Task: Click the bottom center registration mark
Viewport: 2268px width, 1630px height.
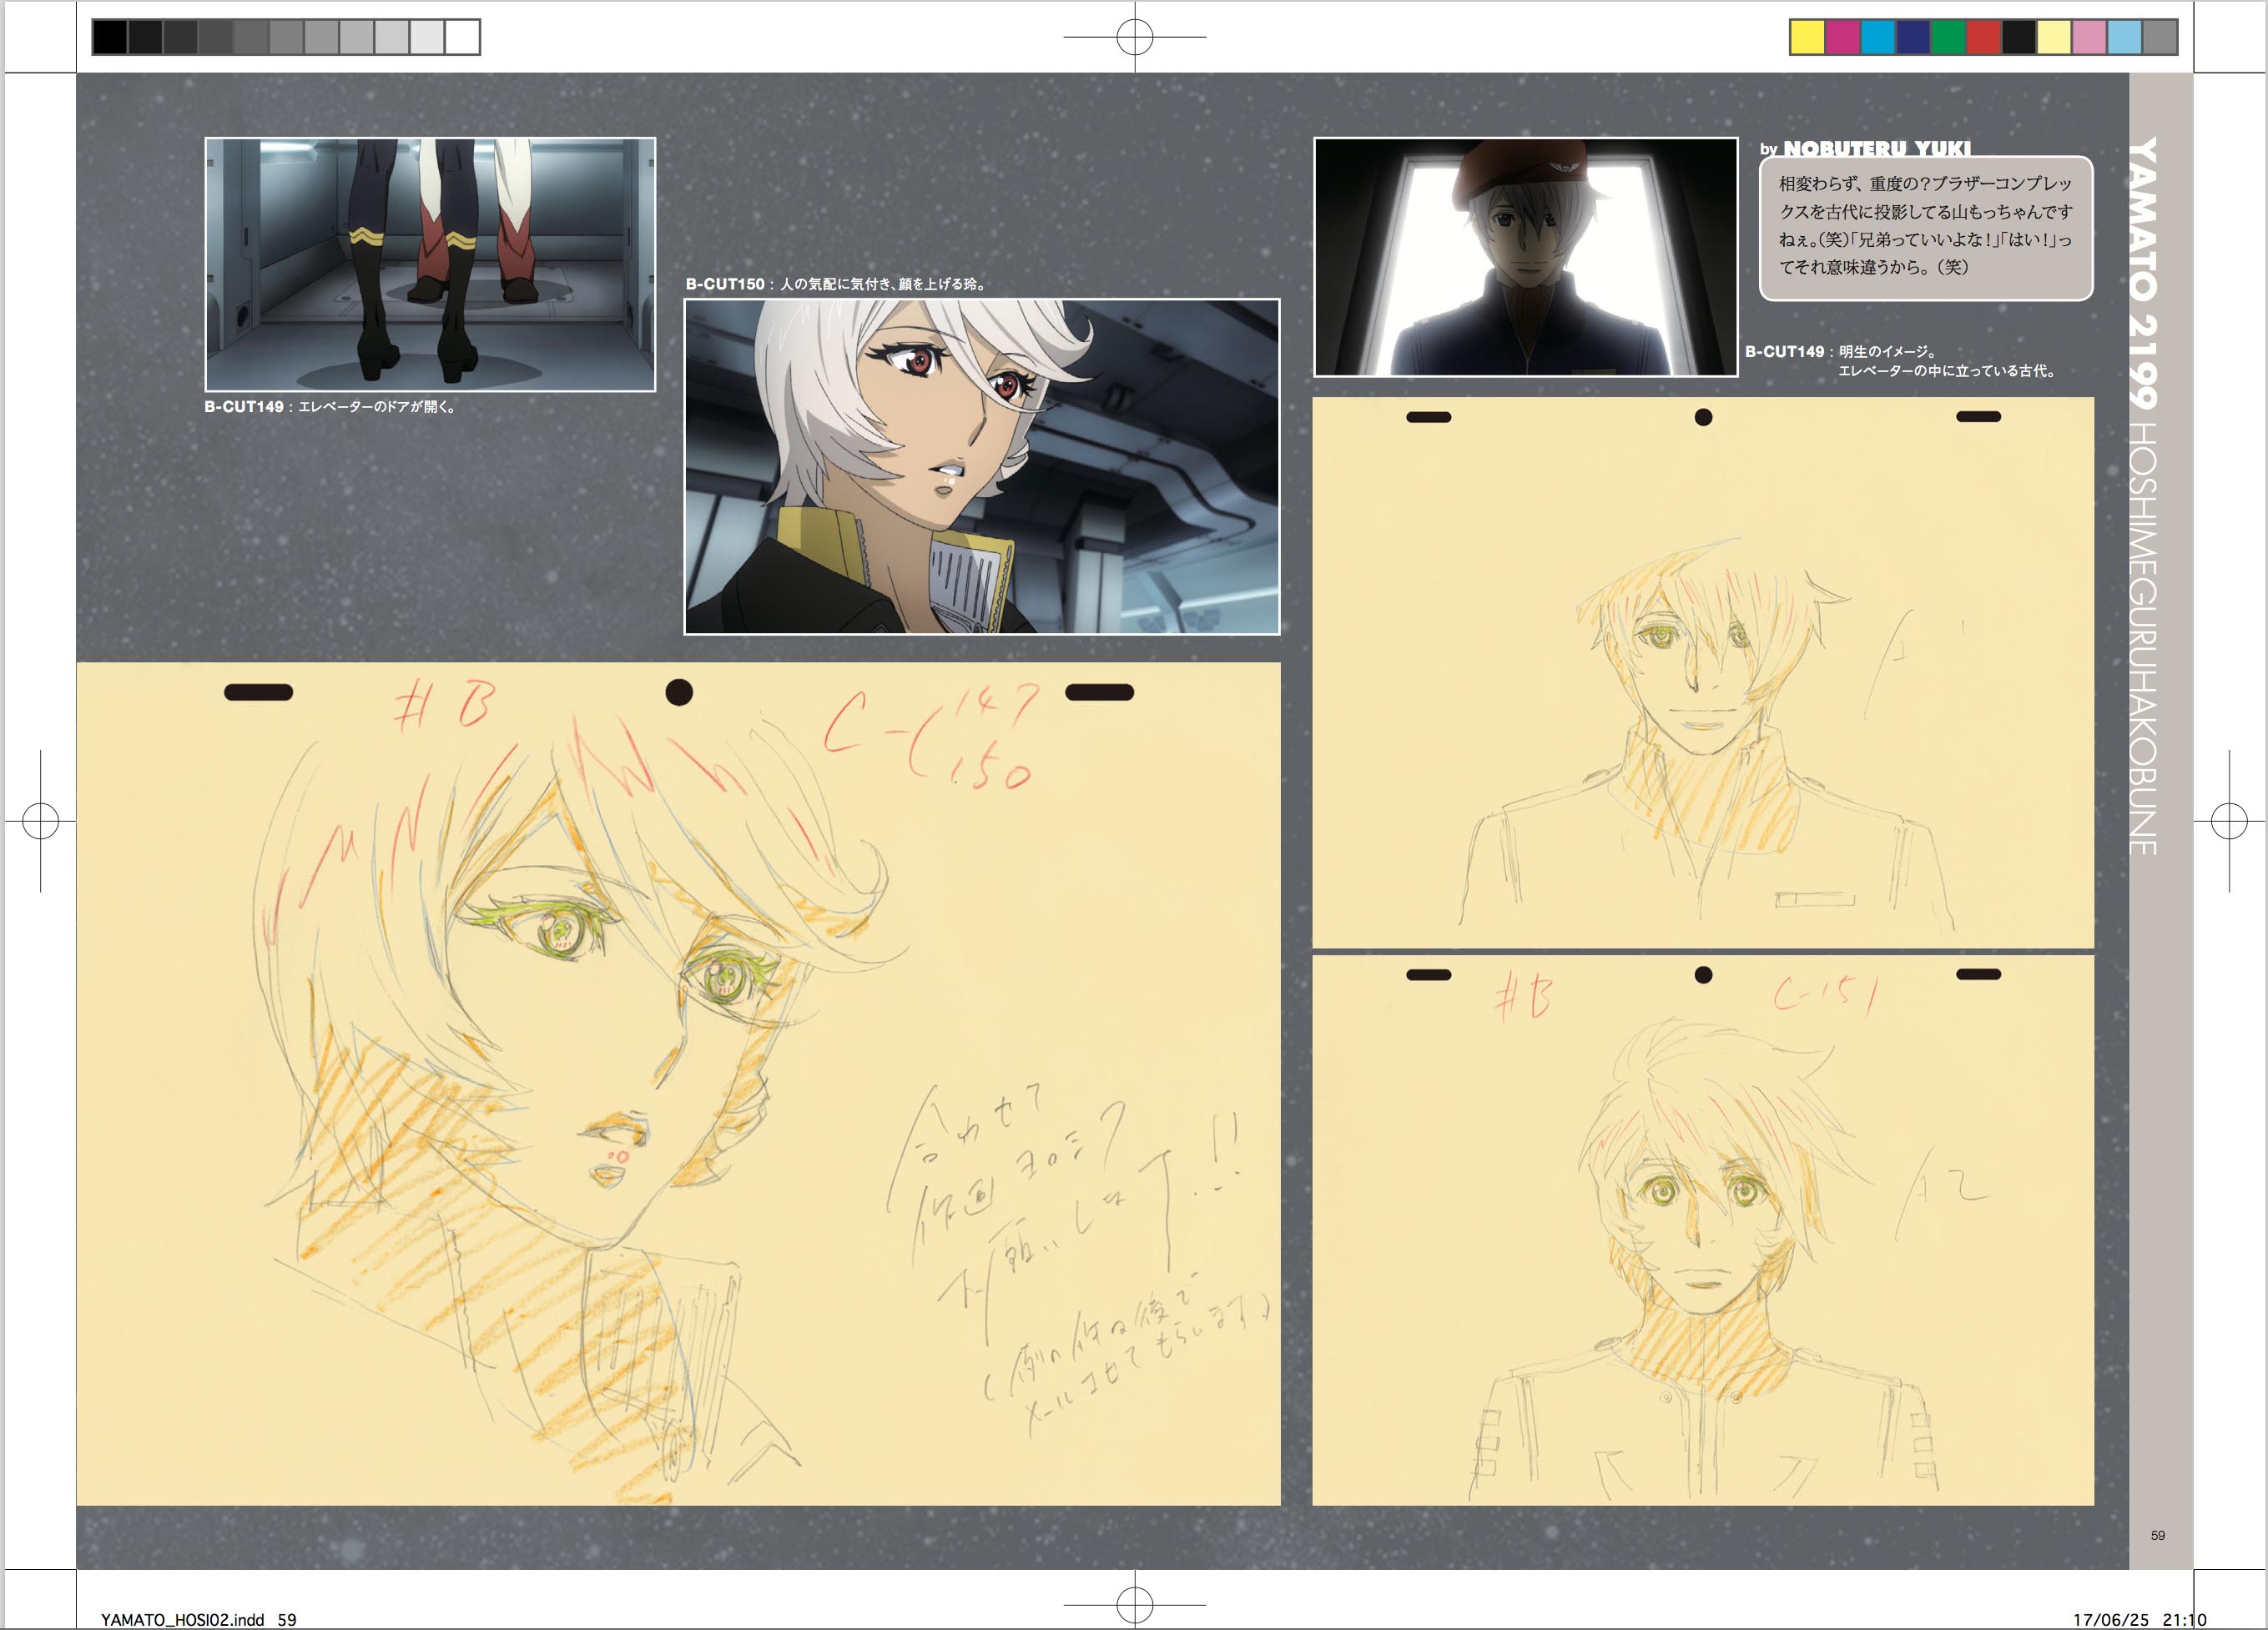Action: [x=1134, y=1605]
